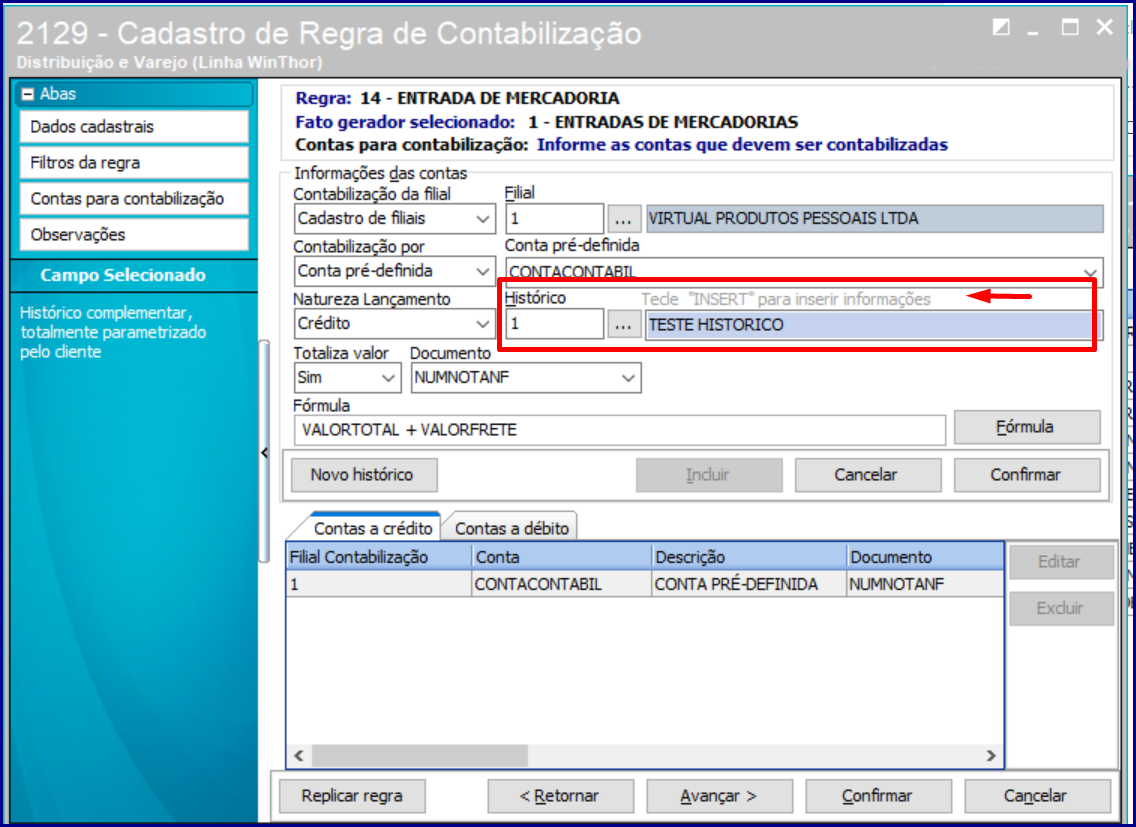The image size is (1136, 827).
Task: Collapse side panel with left arrow
Action: 264,453
